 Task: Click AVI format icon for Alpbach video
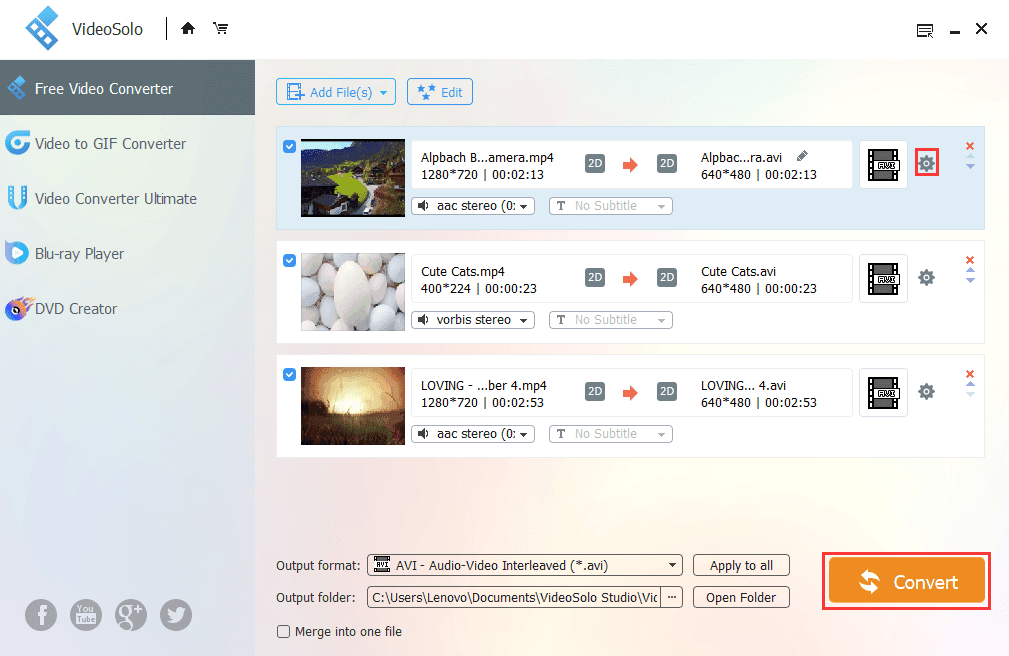[x=883, y=165]
